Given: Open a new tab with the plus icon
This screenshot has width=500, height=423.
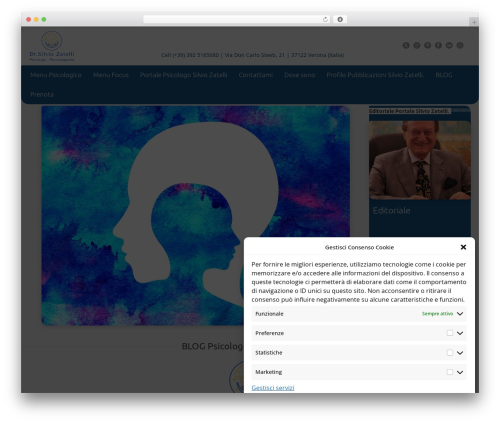Looking at the screenshot, I should point(474,22).
